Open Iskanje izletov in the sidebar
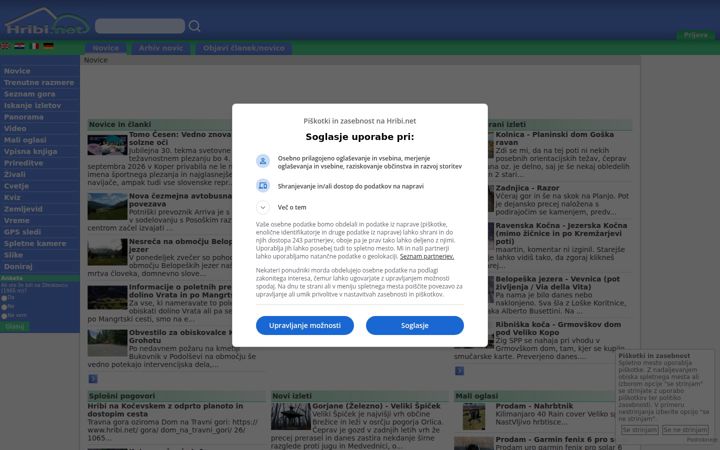The height and width of the screenshot is (450, 720). [32, 106]
